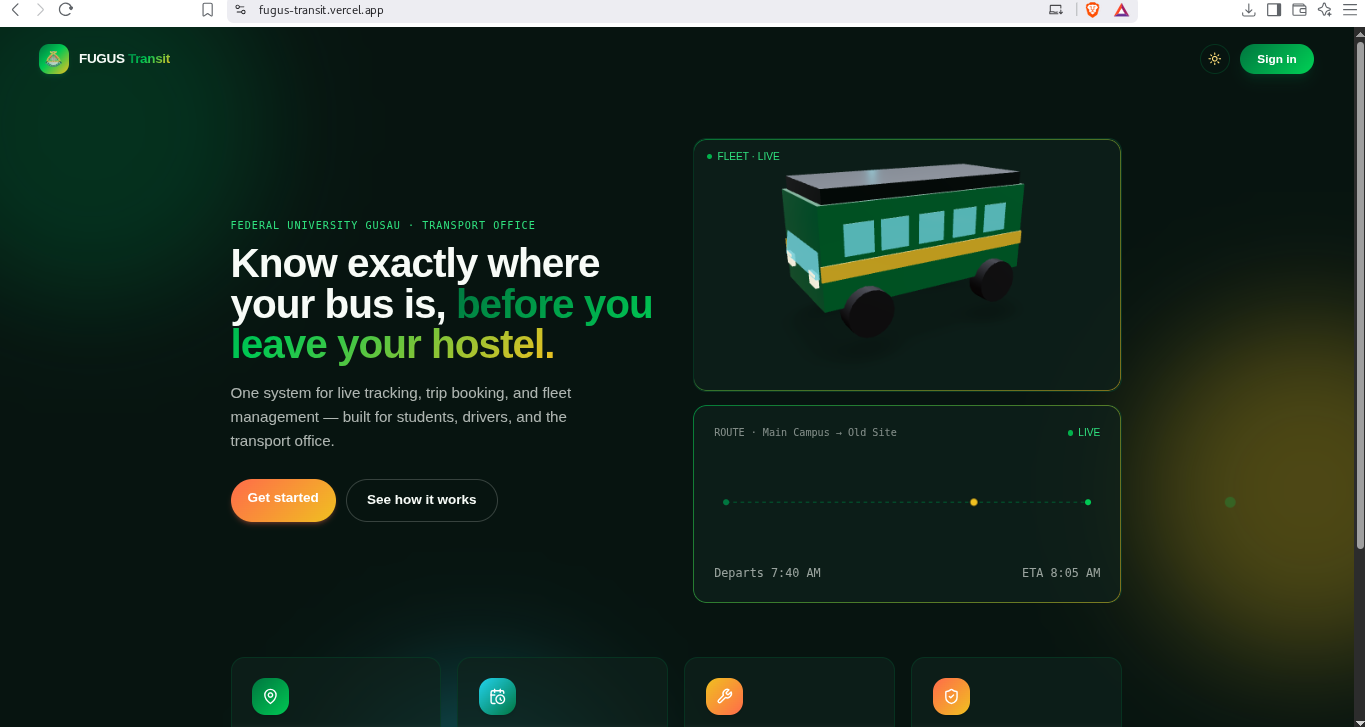
Task: Open the site settings icon in address bar
Action: pyautogui.click(x=241, y=10)
